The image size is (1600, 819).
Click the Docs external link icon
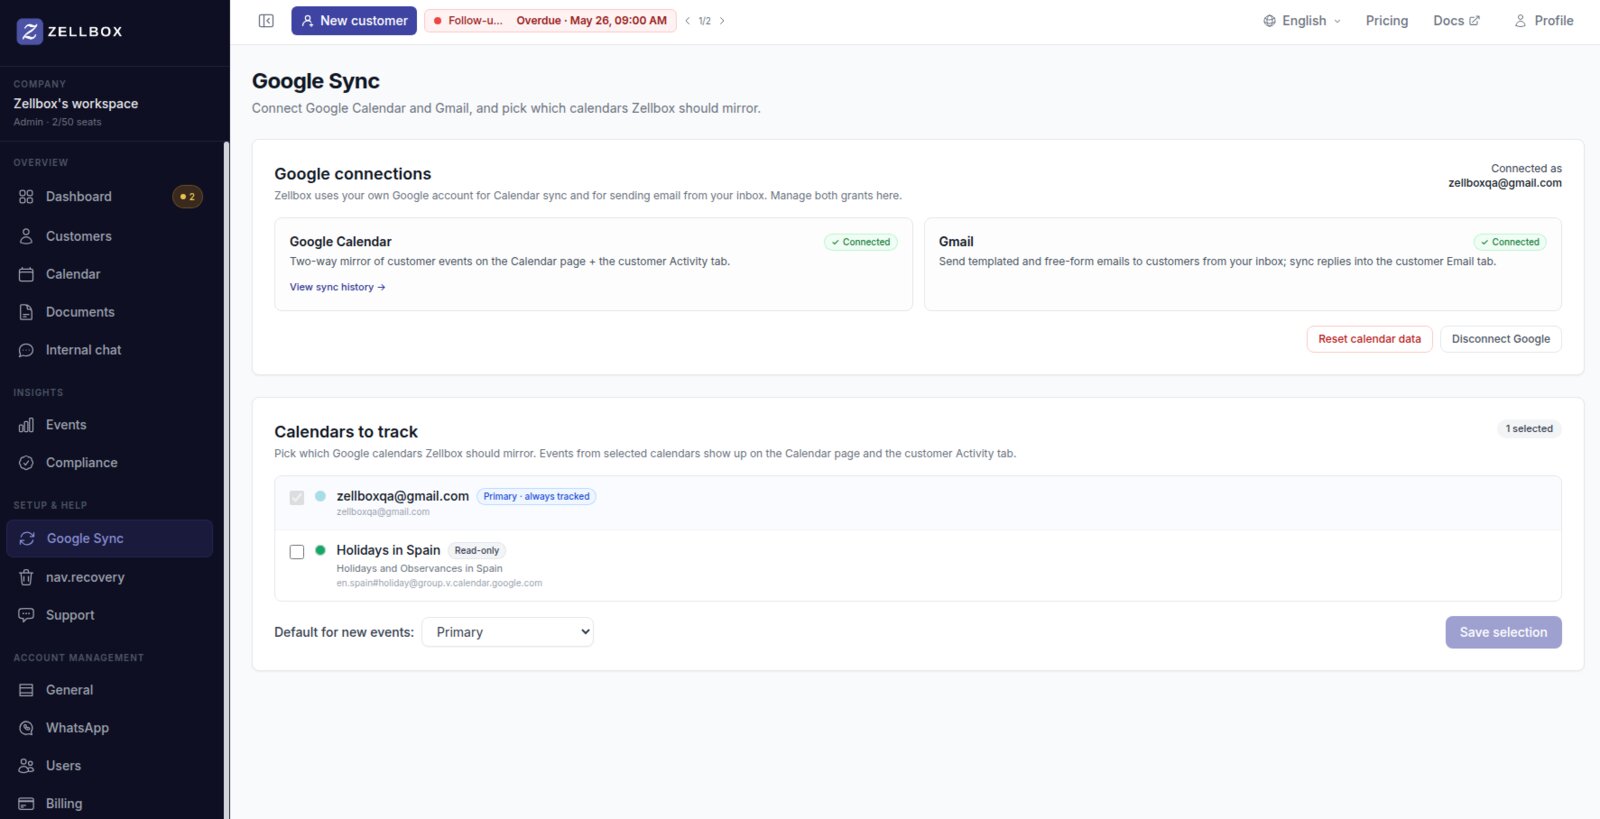coord(1474,21)
